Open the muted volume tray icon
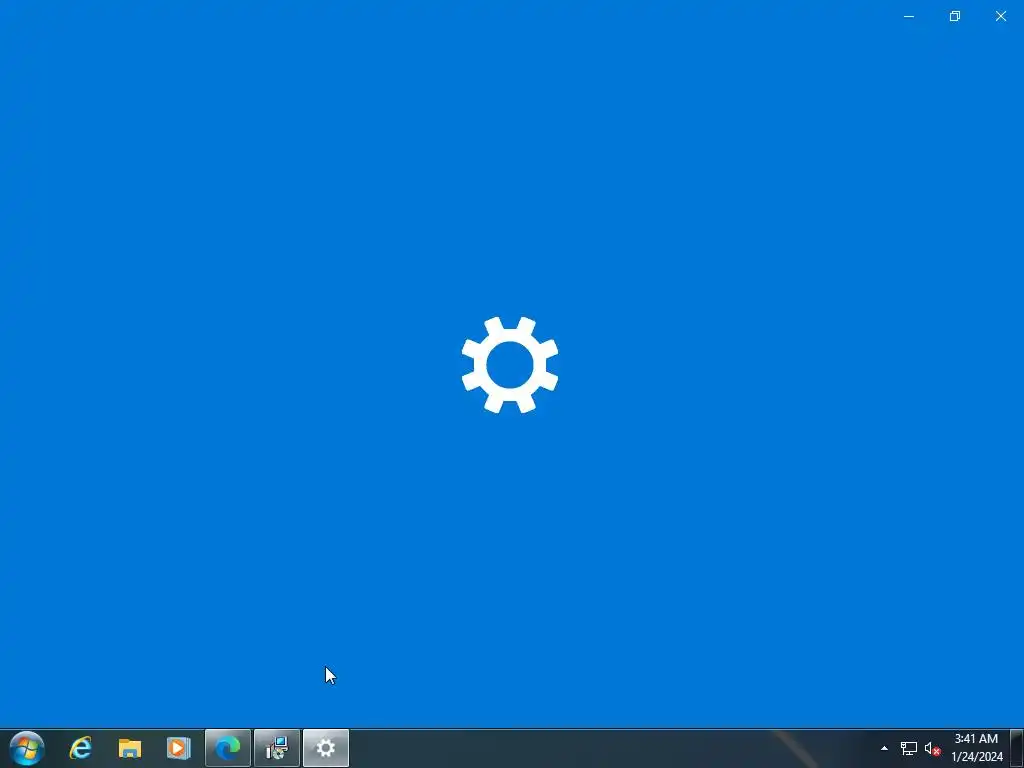 (933, 748)
